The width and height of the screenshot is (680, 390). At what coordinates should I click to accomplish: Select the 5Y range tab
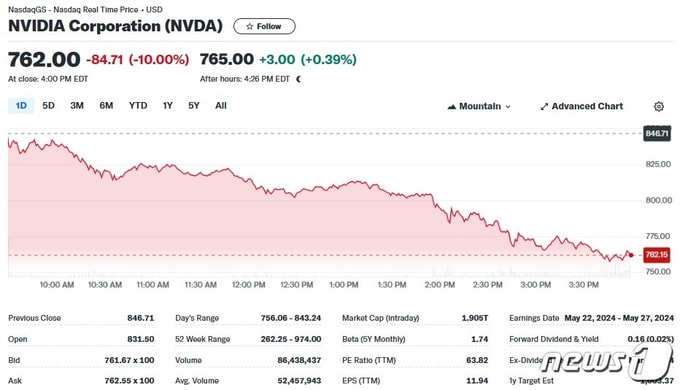tap(194, 105)
